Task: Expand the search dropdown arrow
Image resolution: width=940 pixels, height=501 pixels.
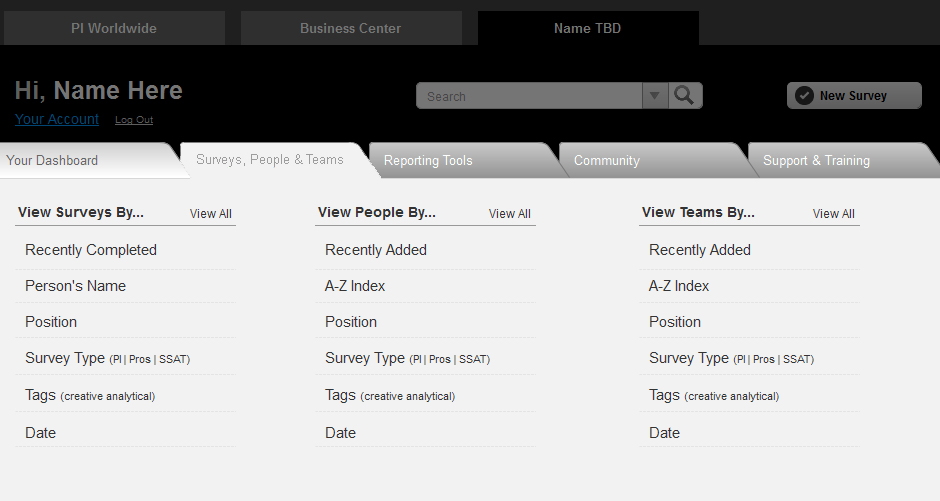Action: 655,95
